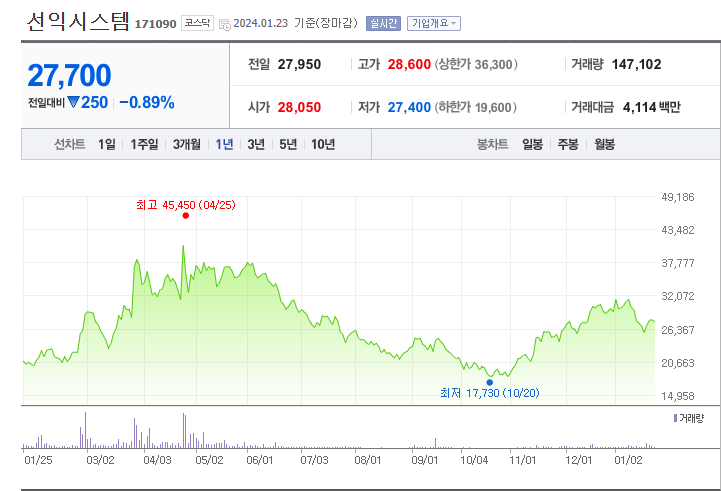Select the 1일 line chart tab
721x491 pixels.
tap(107, 144)
